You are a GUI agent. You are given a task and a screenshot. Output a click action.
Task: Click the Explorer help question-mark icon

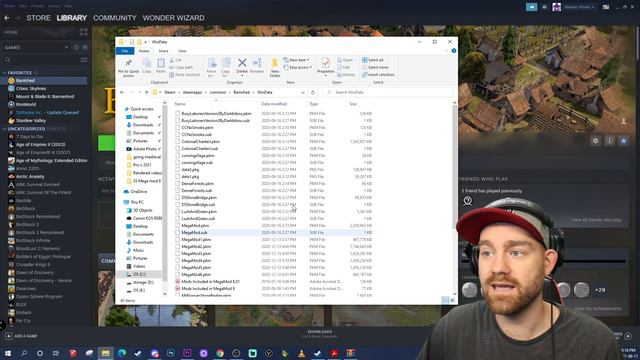click(x=453, y=51)
